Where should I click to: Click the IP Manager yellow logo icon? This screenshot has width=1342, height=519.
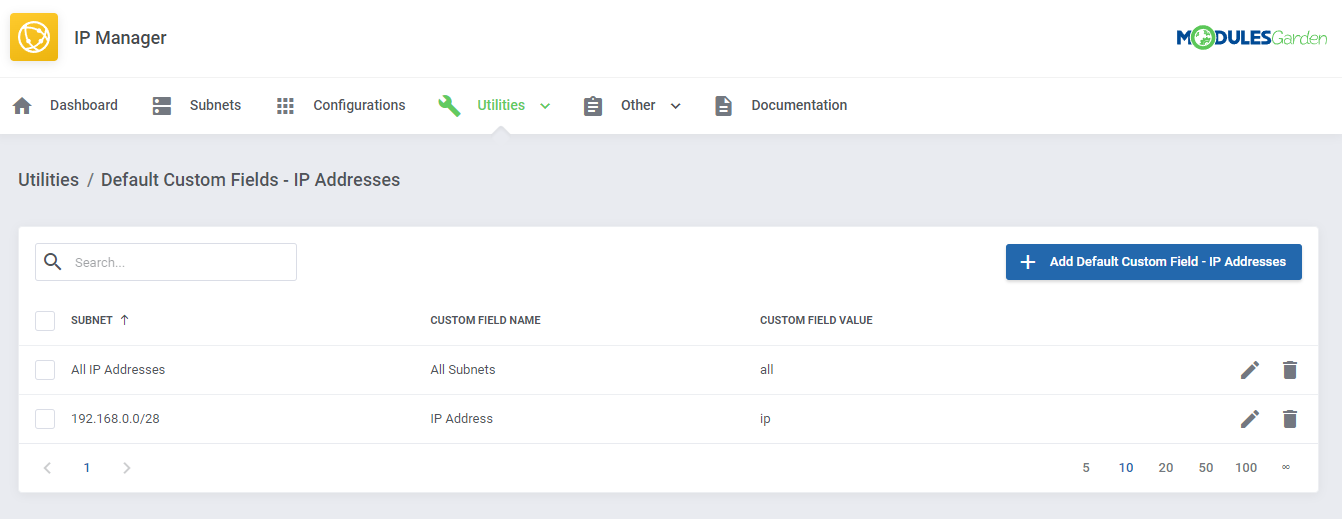34,38
